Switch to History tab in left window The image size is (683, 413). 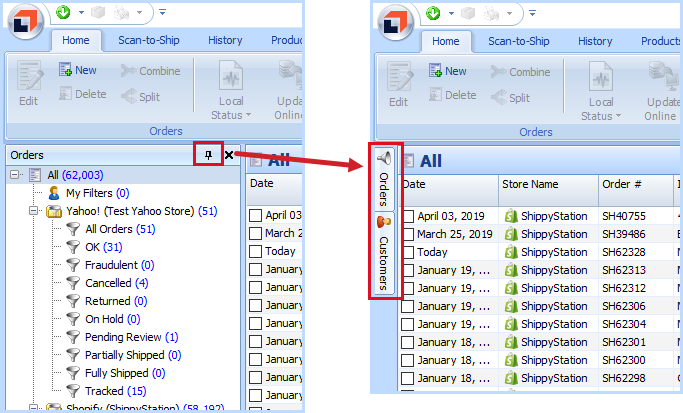(225, 40)
